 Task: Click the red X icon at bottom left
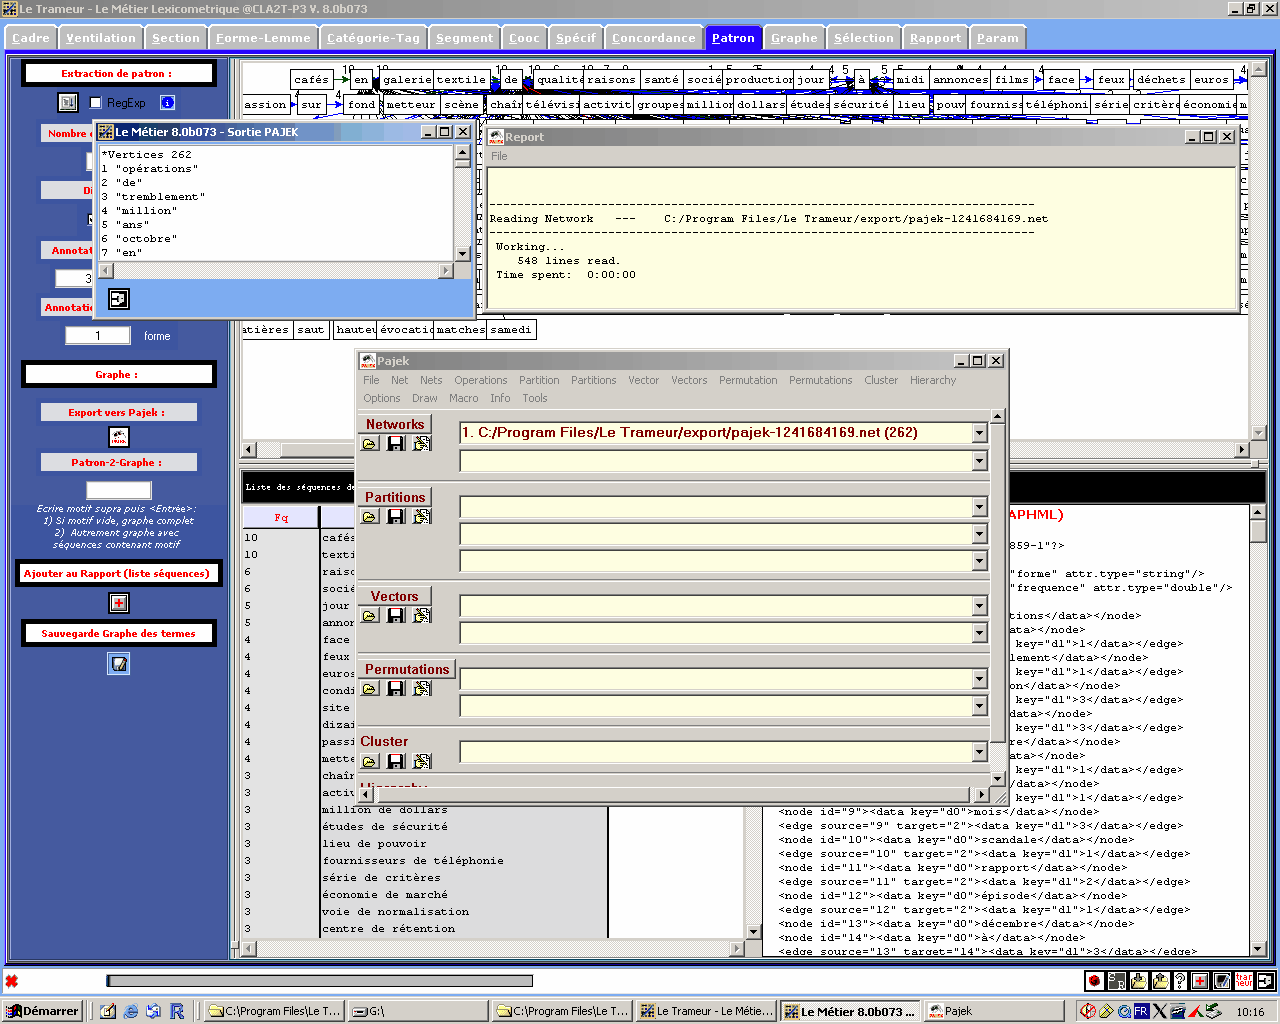[x=12, y=981]
